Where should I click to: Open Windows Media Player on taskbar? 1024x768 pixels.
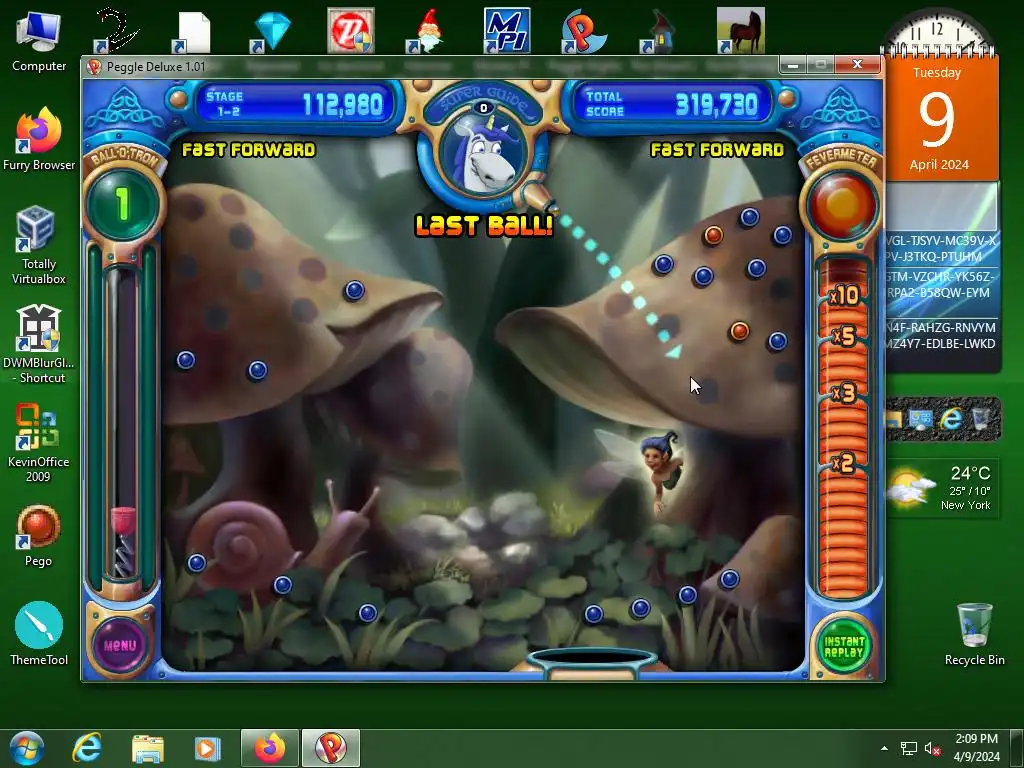coord(207,748)
